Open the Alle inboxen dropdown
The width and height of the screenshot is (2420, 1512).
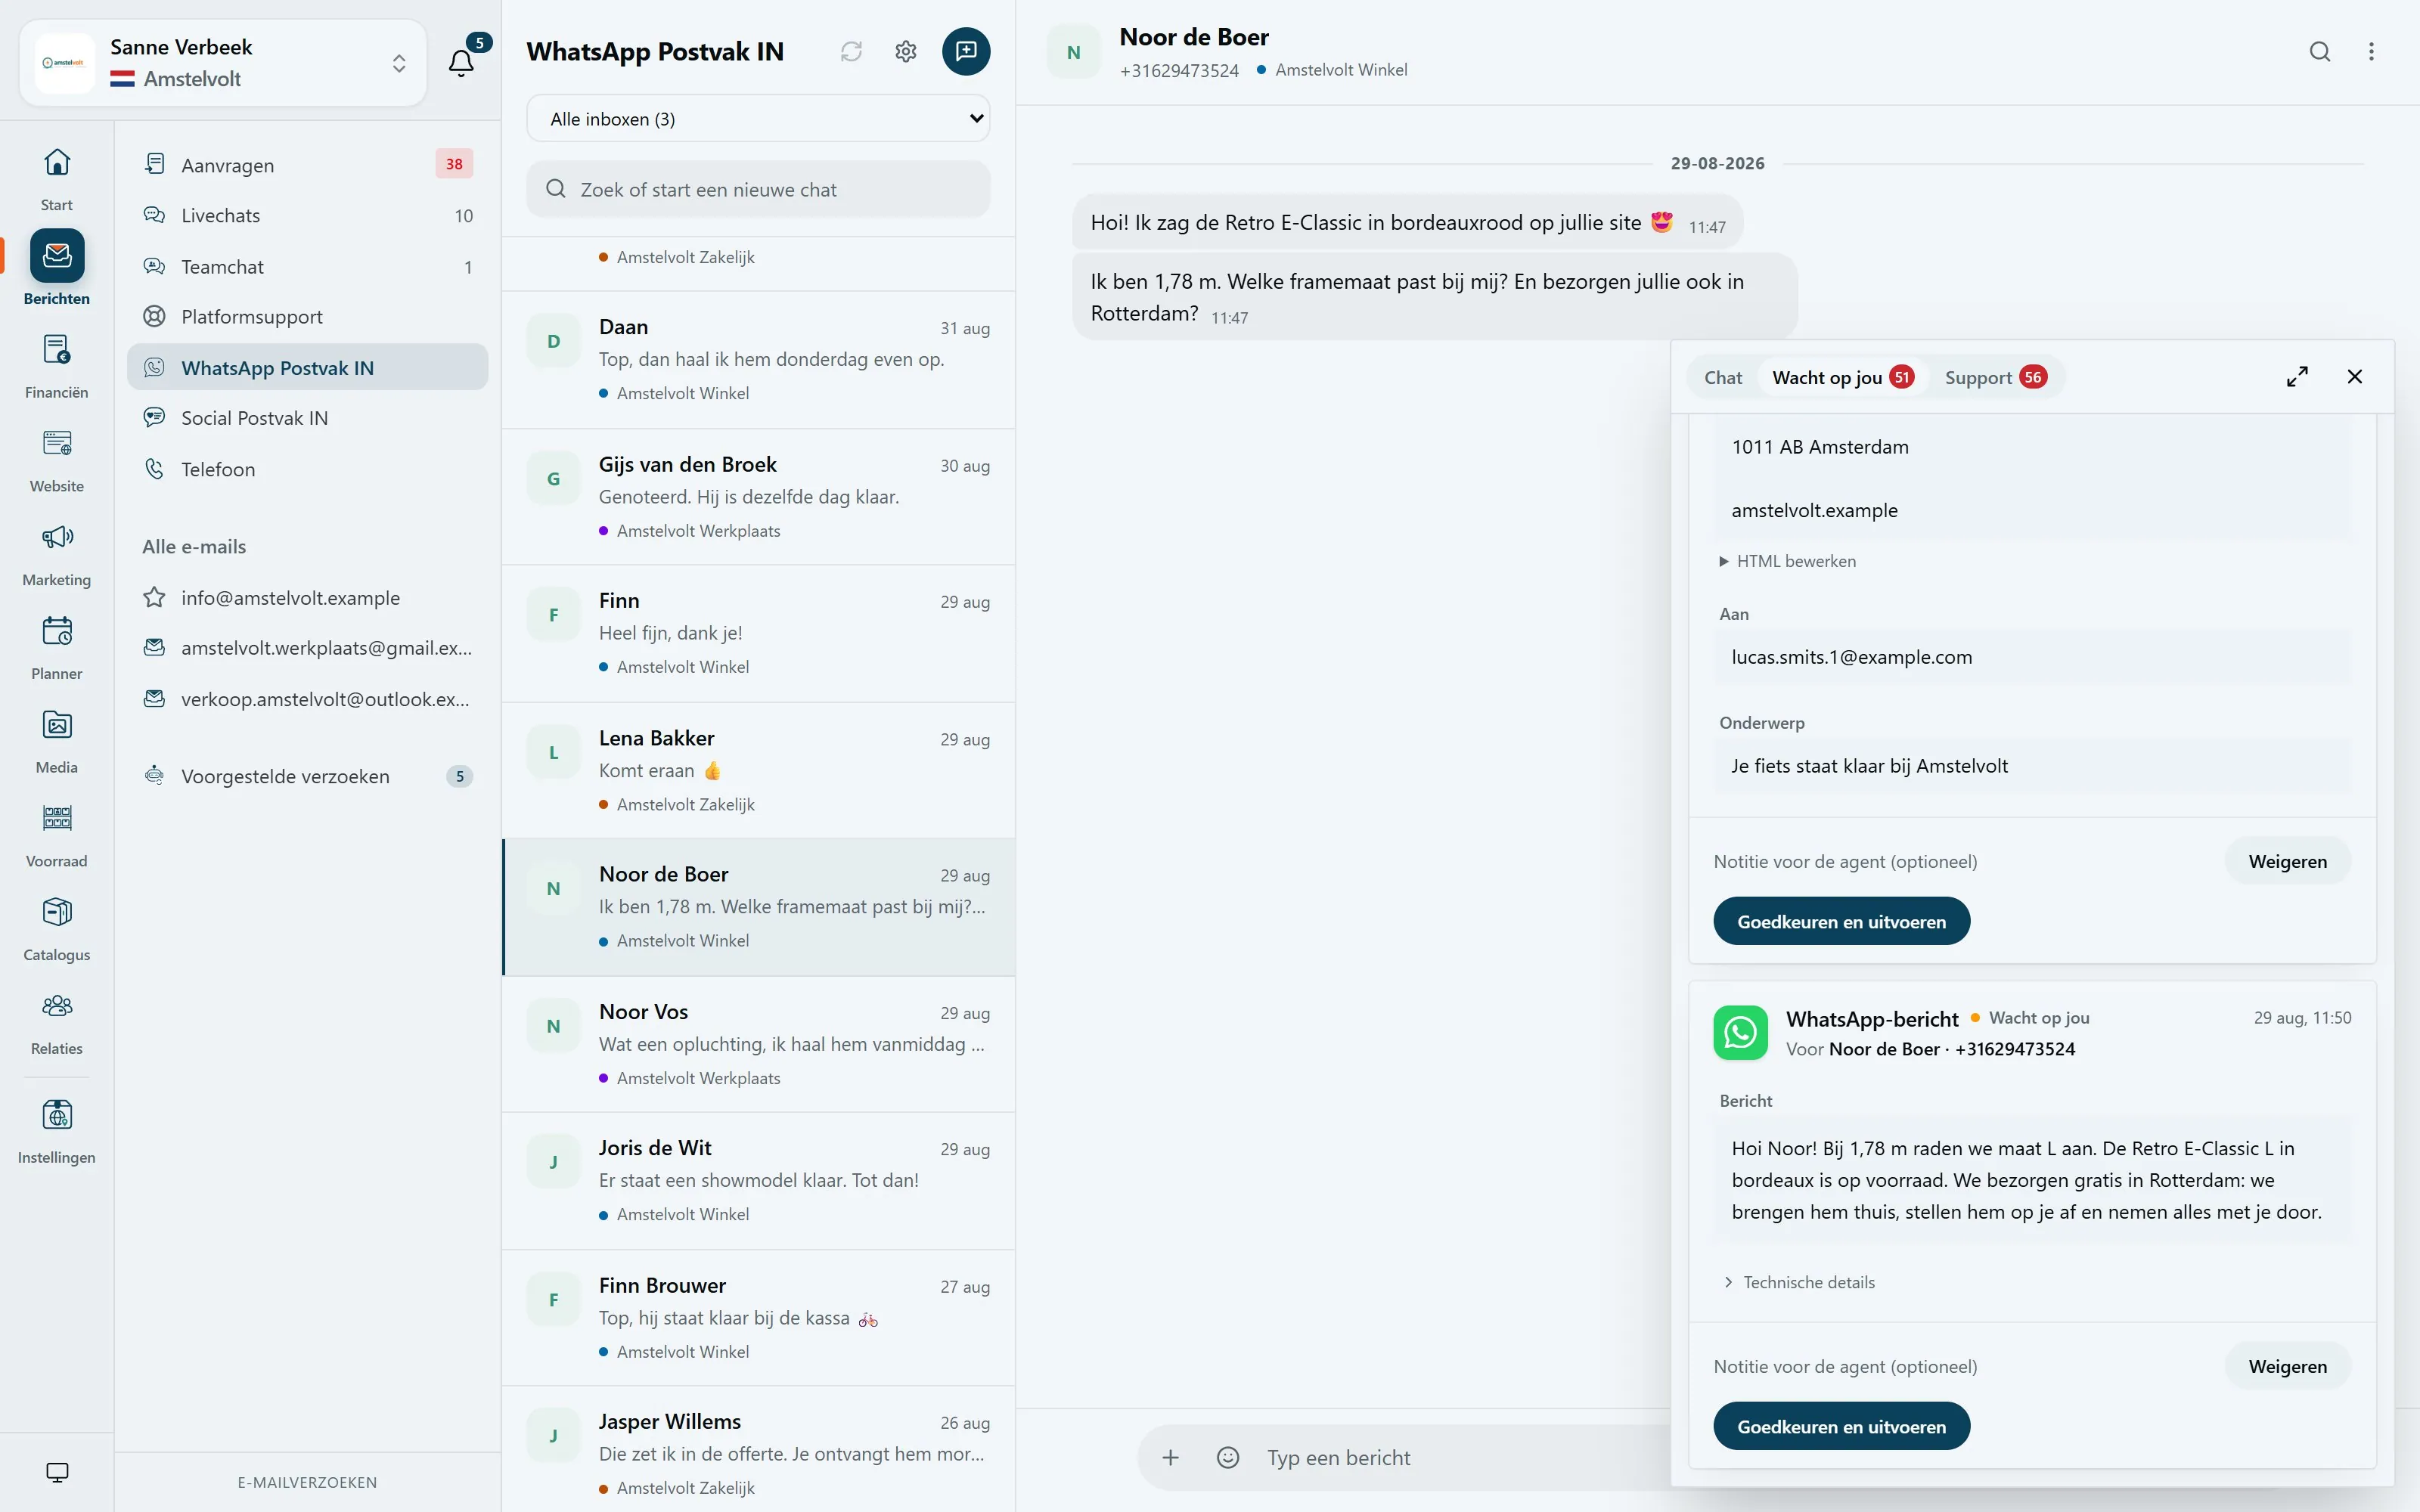pos(758,119)
